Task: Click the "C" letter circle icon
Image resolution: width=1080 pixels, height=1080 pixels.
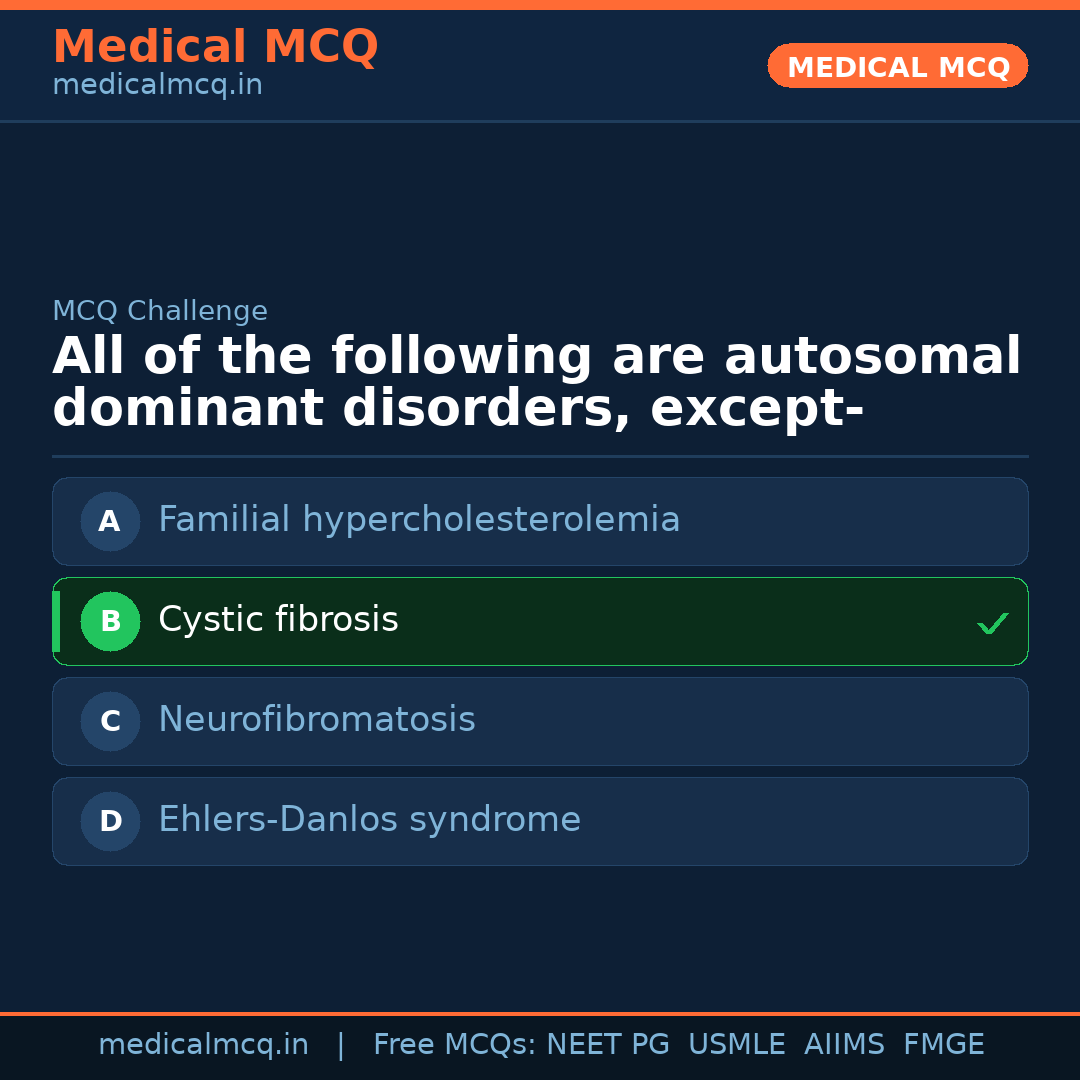Action: coord(110,721)
